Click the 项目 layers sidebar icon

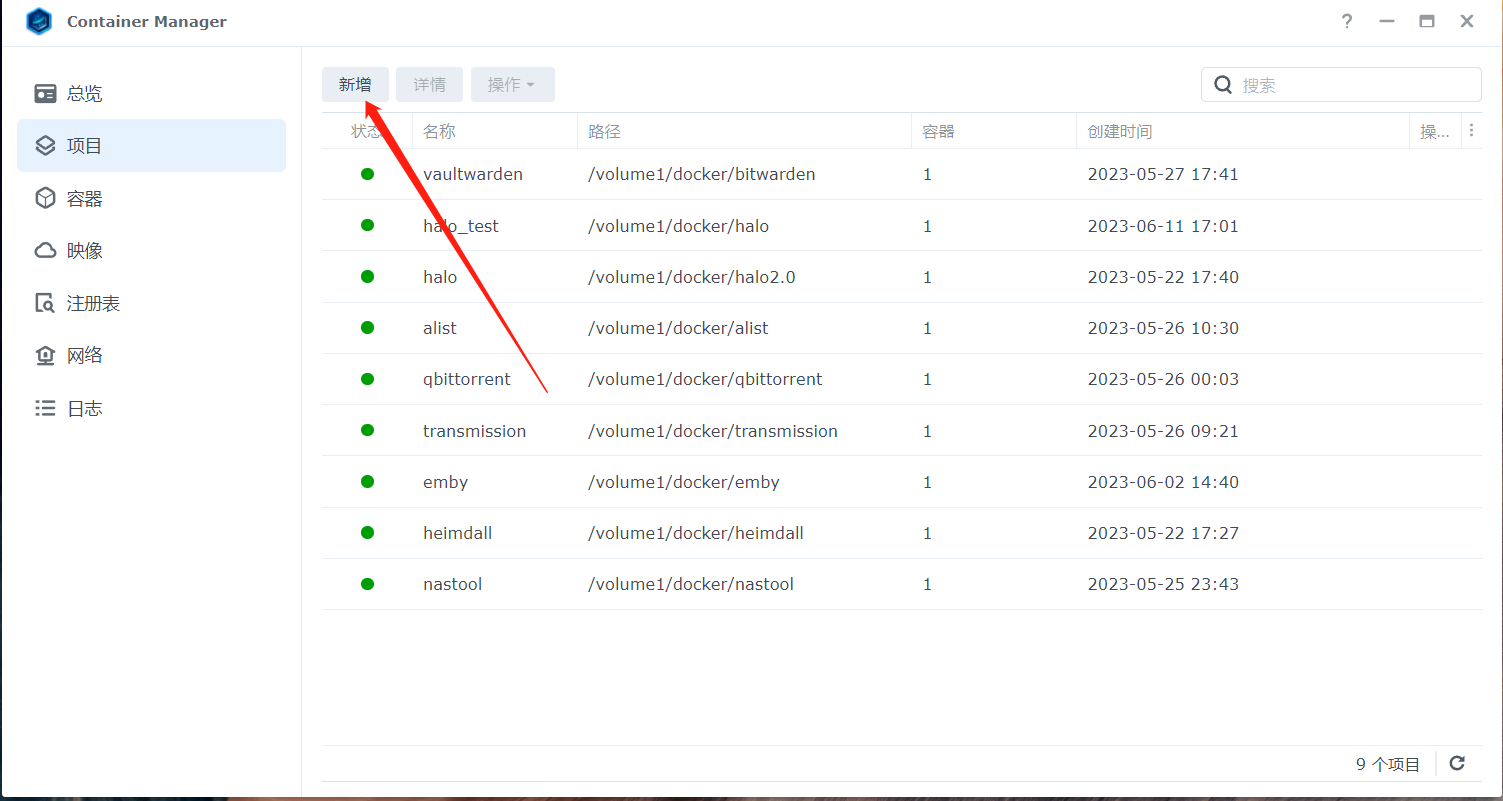click(x=45, y=146)
